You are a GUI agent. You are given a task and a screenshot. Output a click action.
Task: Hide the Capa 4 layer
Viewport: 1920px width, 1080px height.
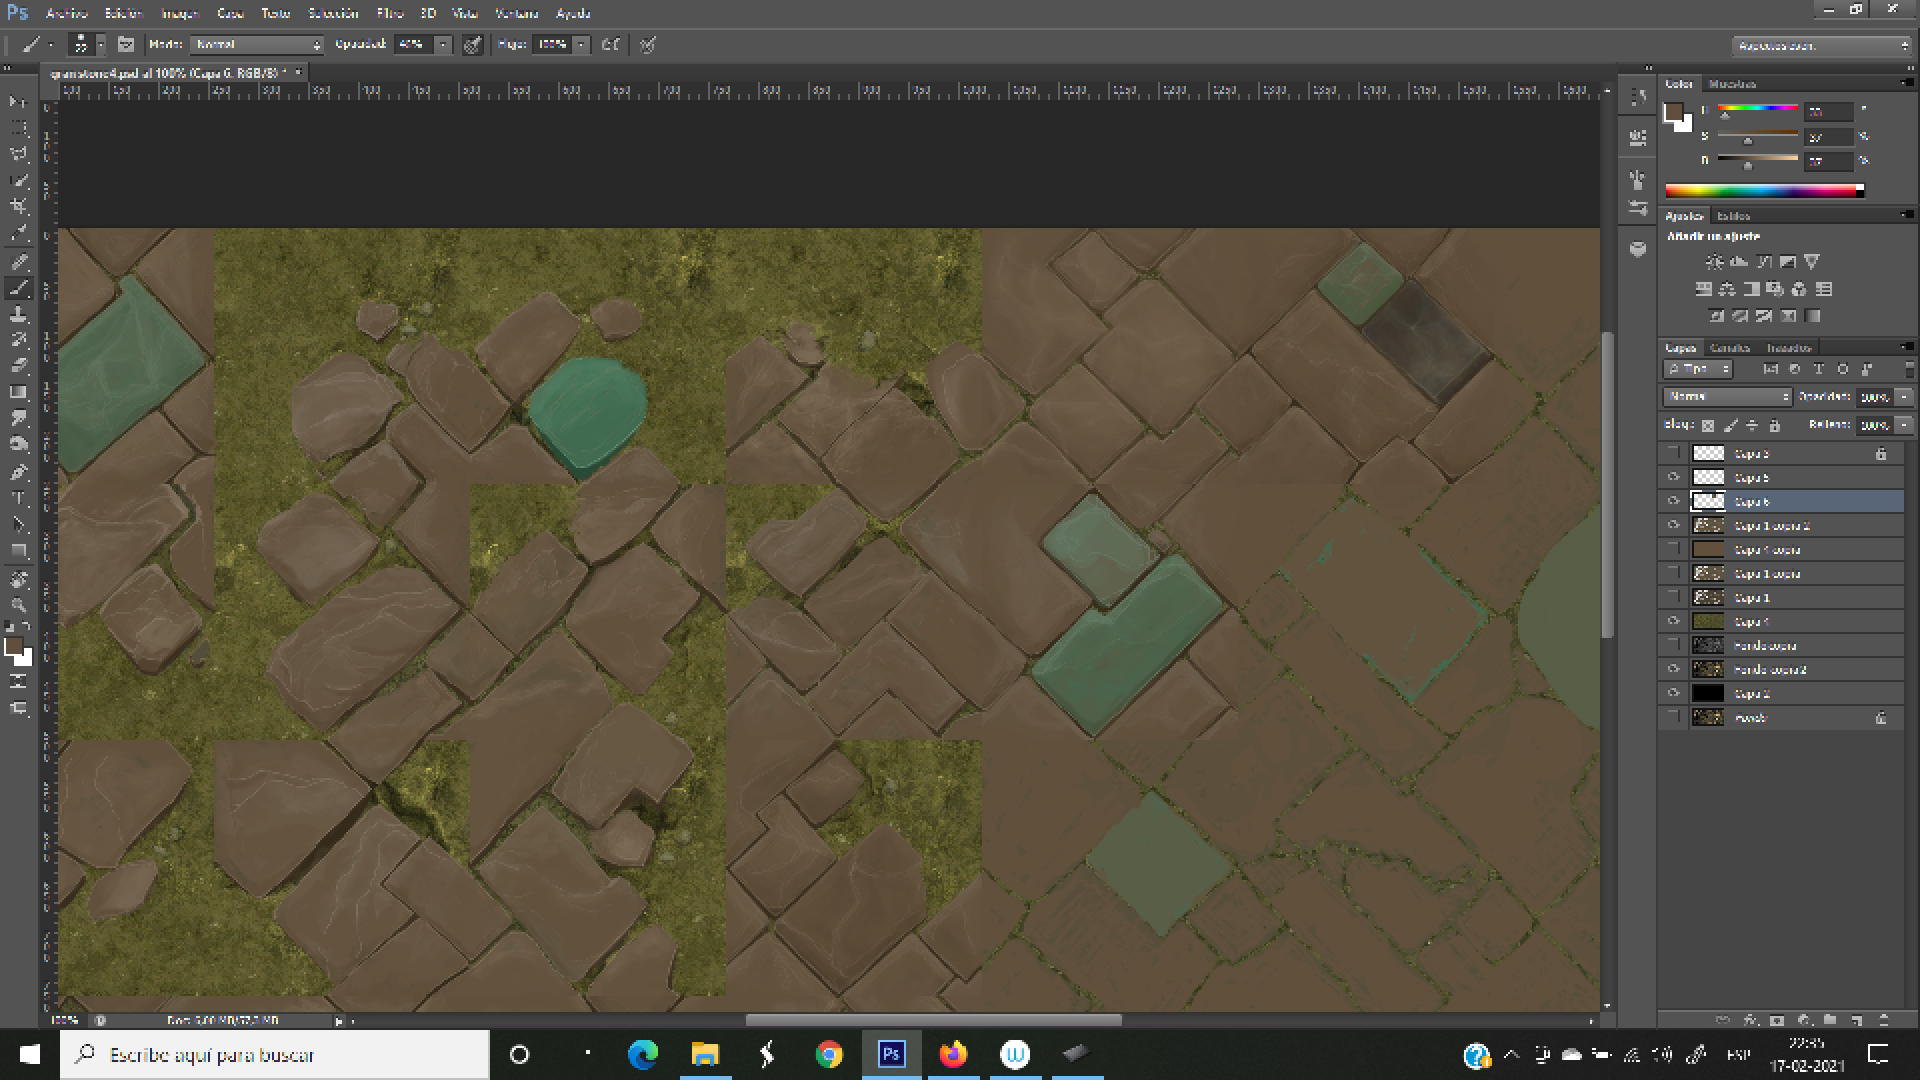[x=1673, y=622]
